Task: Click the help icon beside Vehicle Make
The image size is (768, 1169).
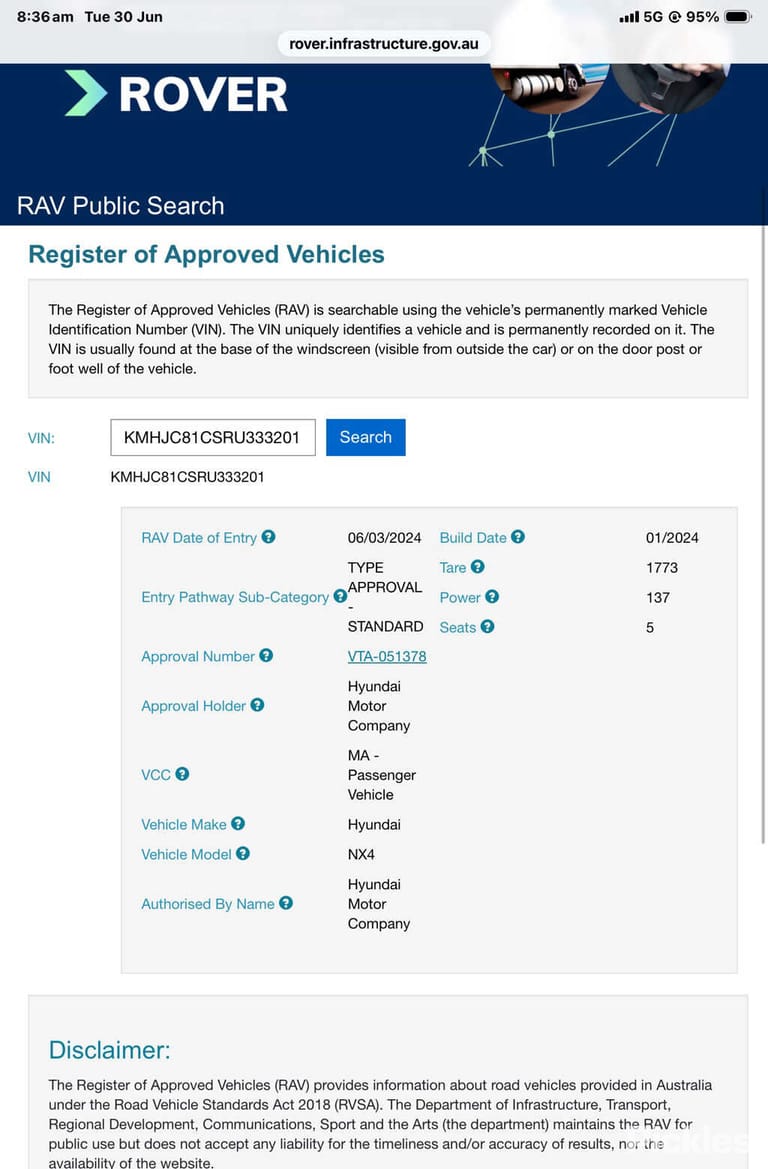Action: pyautogui.click(x=238, y=823)
